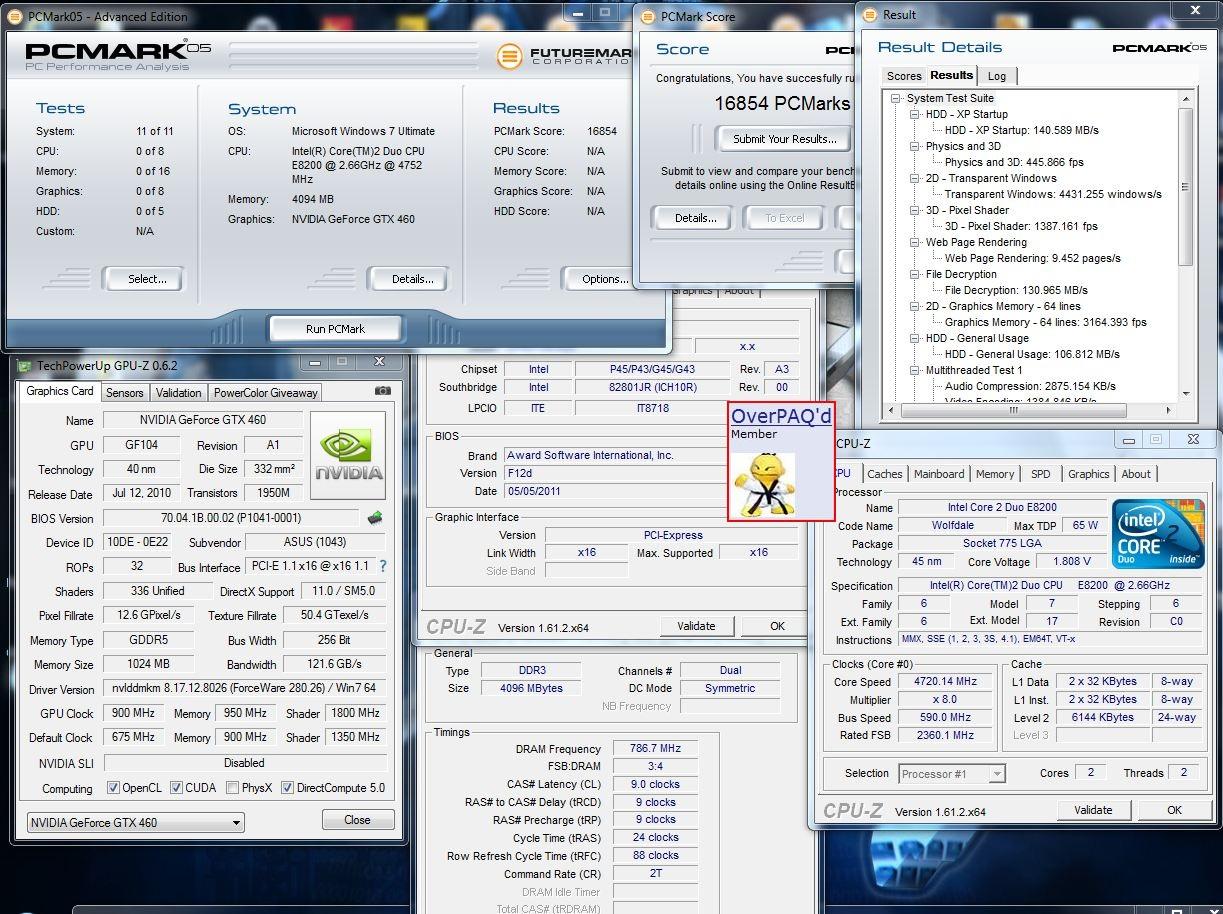Open the Validation tab in GPU-Z
1223x914 pixels.
179,393
